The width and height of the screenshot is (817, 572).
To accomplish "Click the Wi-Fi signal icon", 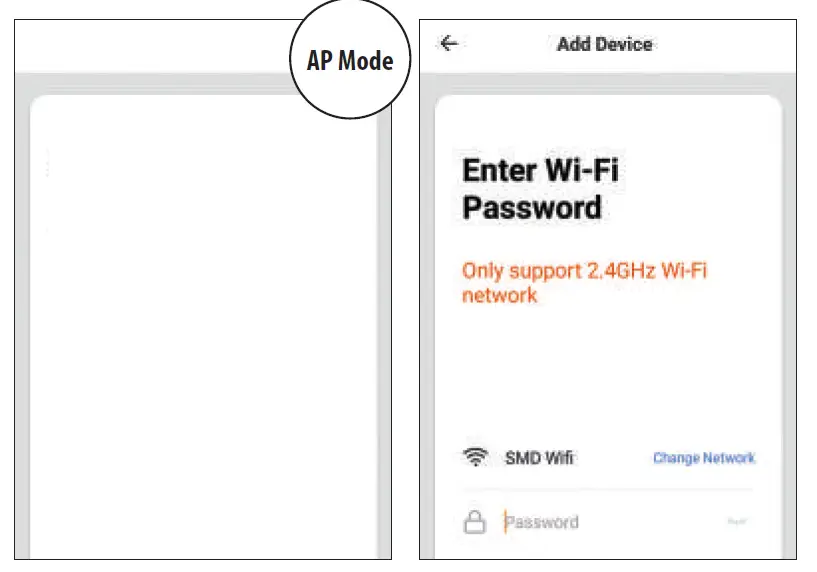I will [475, 458].
